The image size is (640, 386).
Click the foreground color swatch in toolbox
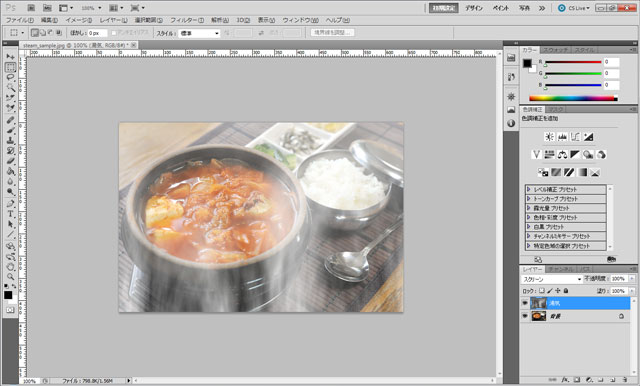click(x=8, y=295)
